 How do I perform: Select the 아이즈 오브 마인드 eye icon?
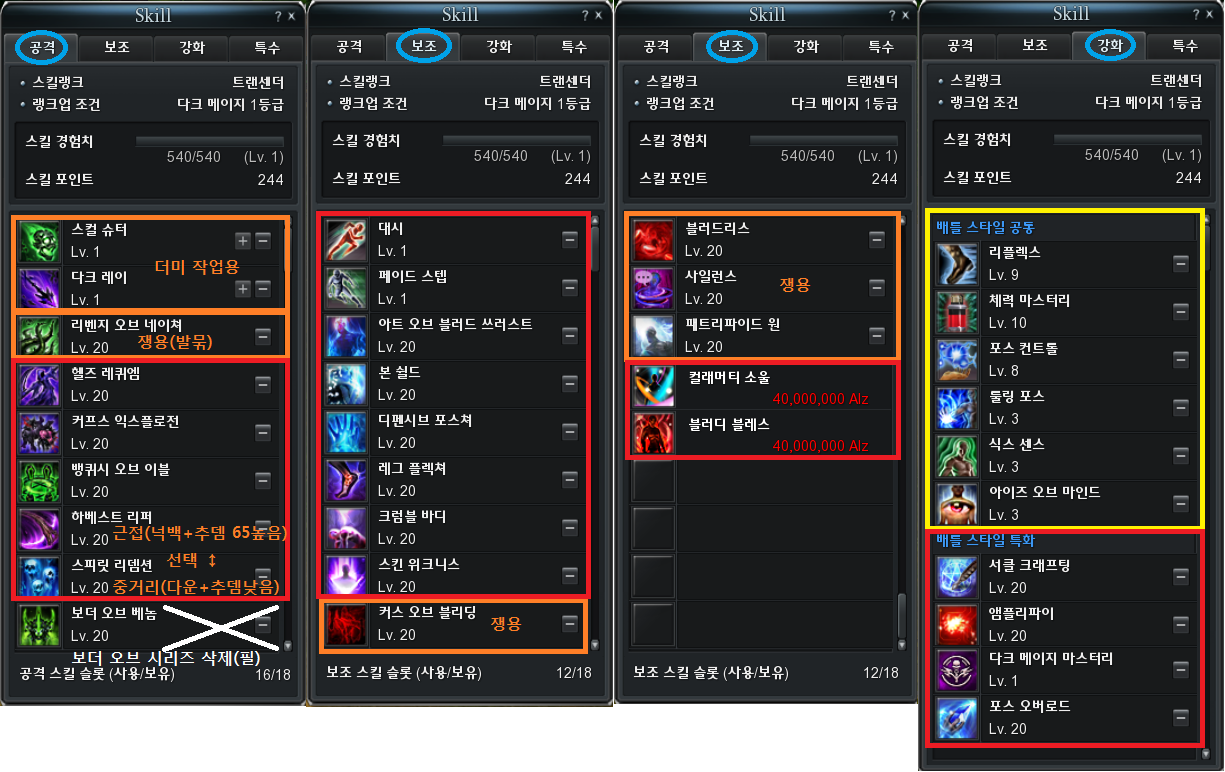coord(955,504)
